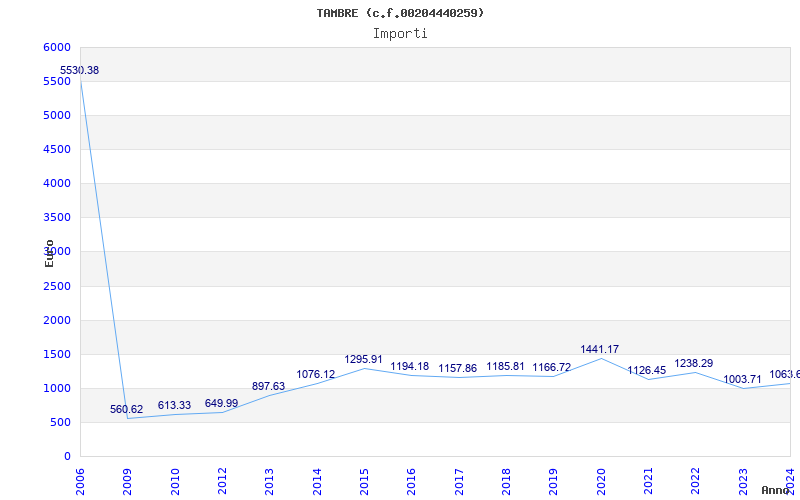Select the 1185.81 data label
The height and width of the screenshot is (500, 800).
tap(505, 366)
